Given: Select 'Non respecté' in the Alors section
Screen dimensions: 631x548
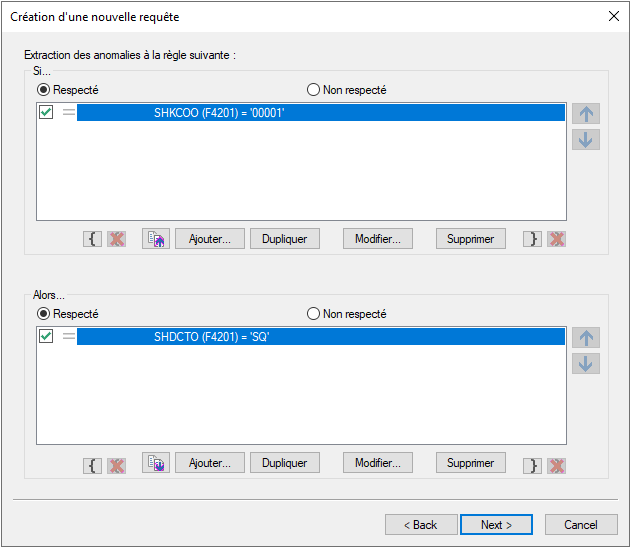Looking at the screenshot, I should (x=314, y=314).
